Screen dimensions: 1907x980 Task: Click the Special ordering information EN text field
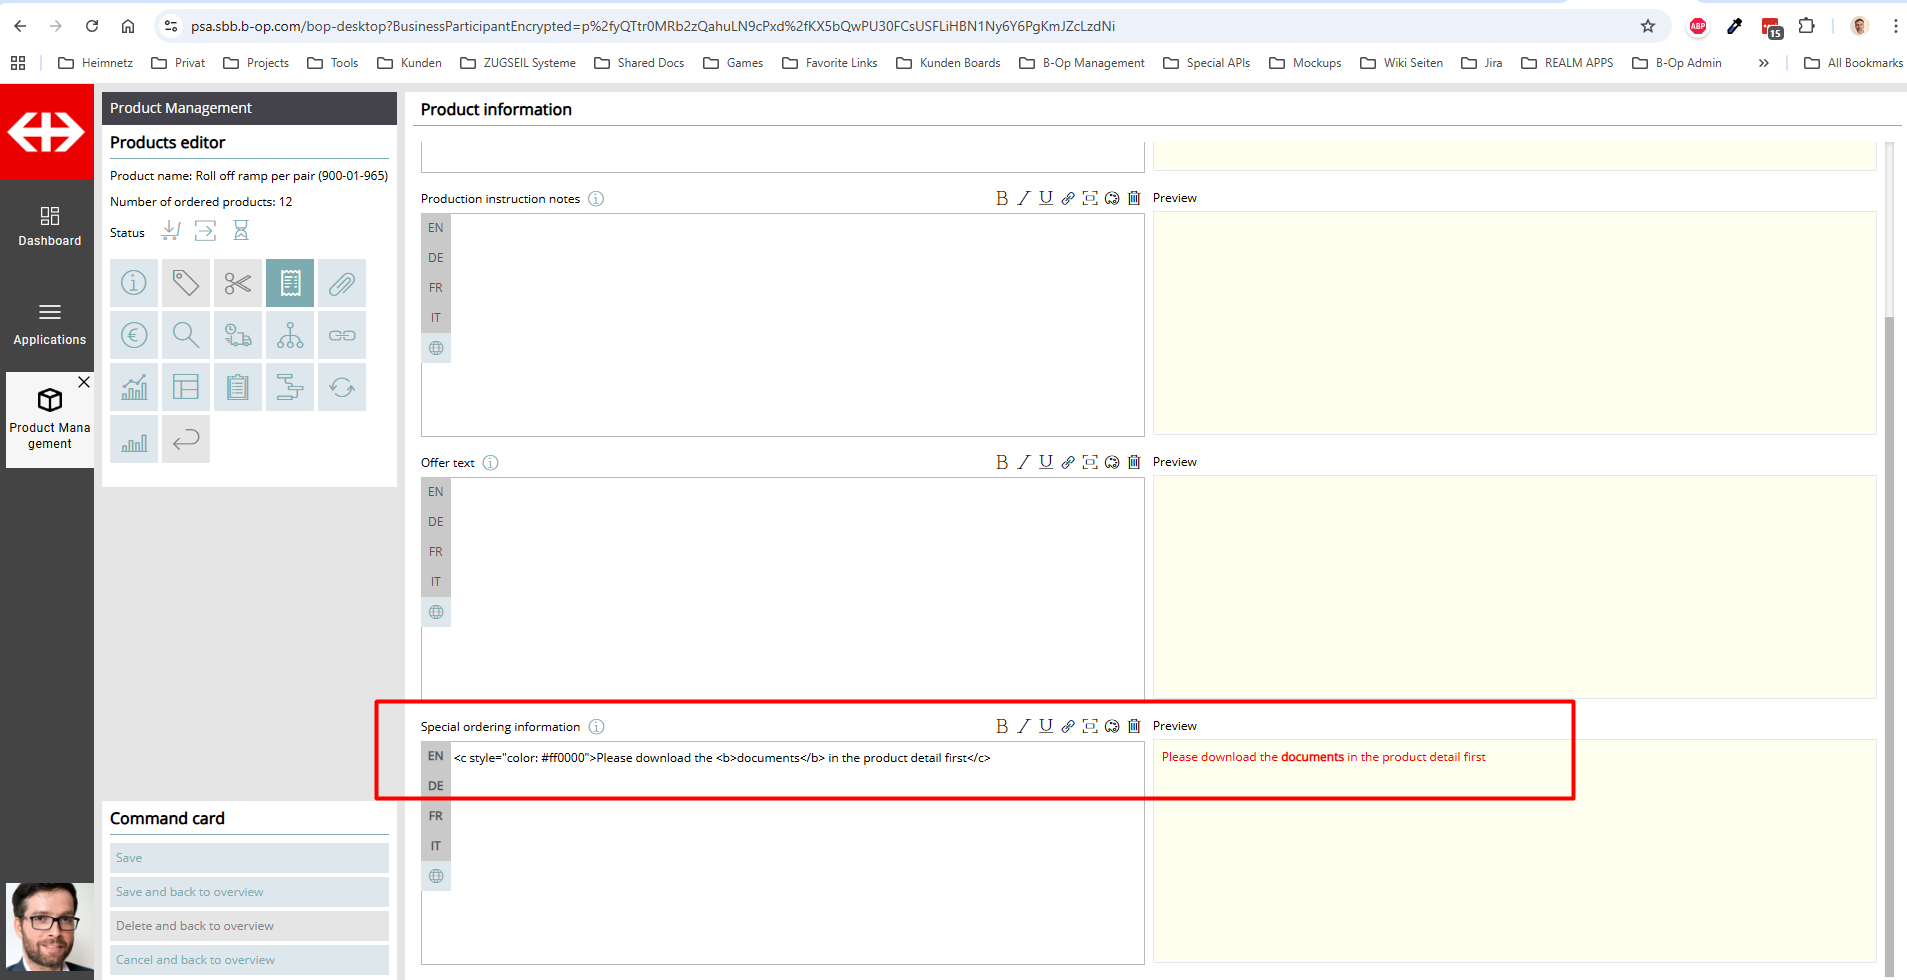click(x=796, y=758)
